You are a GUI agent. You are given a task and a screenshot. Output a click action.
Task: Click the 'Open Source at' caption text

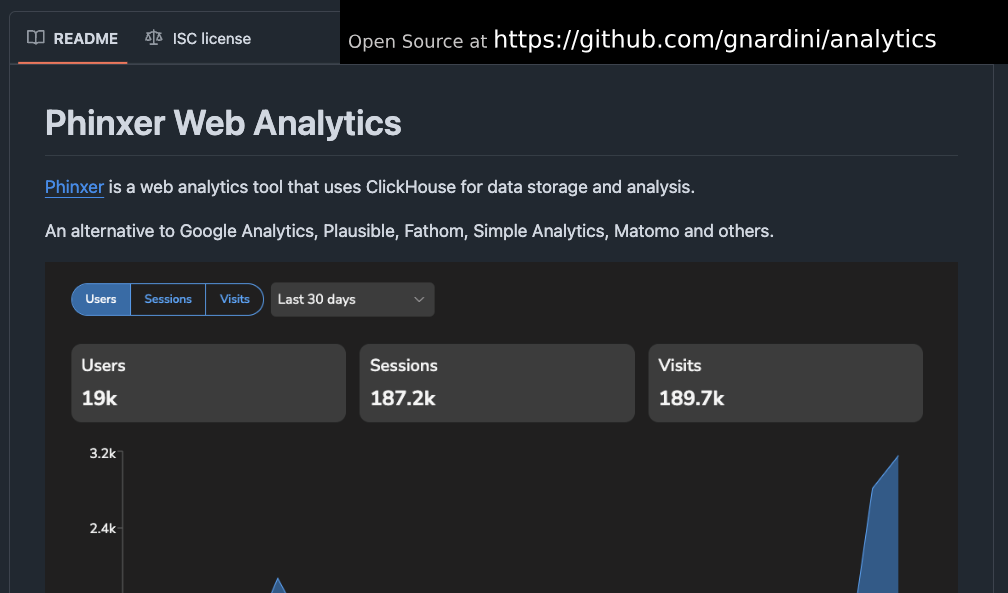418,42
